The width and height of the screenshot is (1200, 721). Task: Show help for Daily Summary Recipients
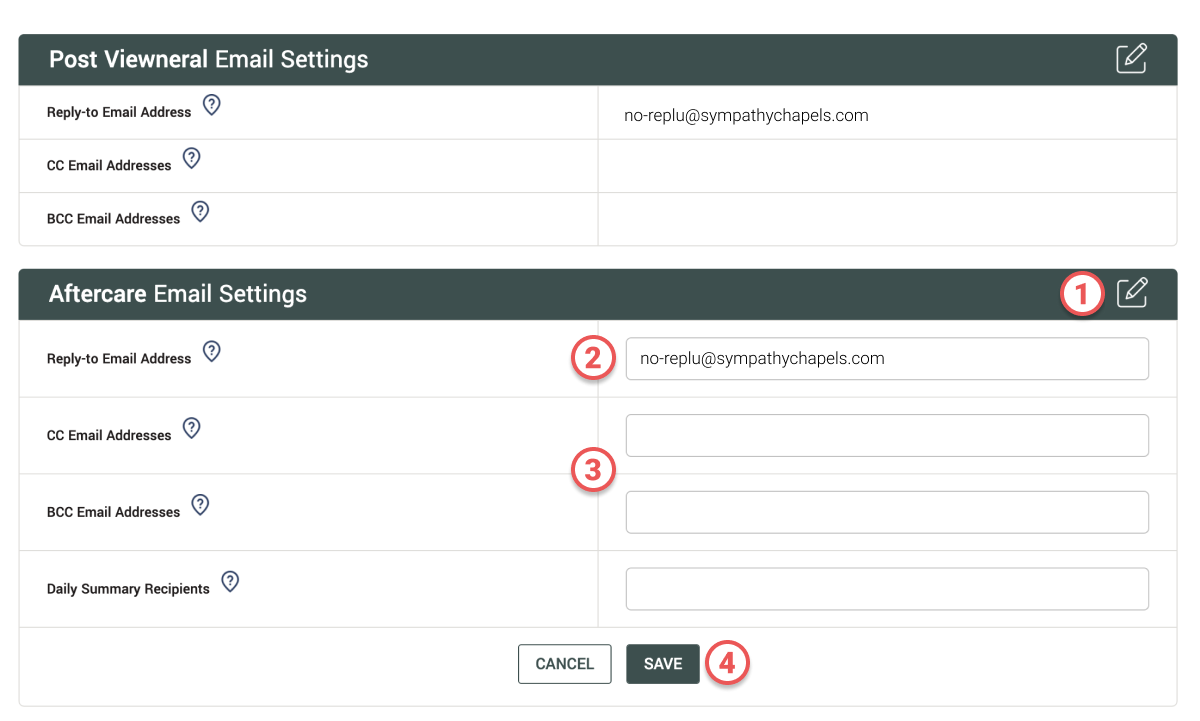click(x=230, y=581)
